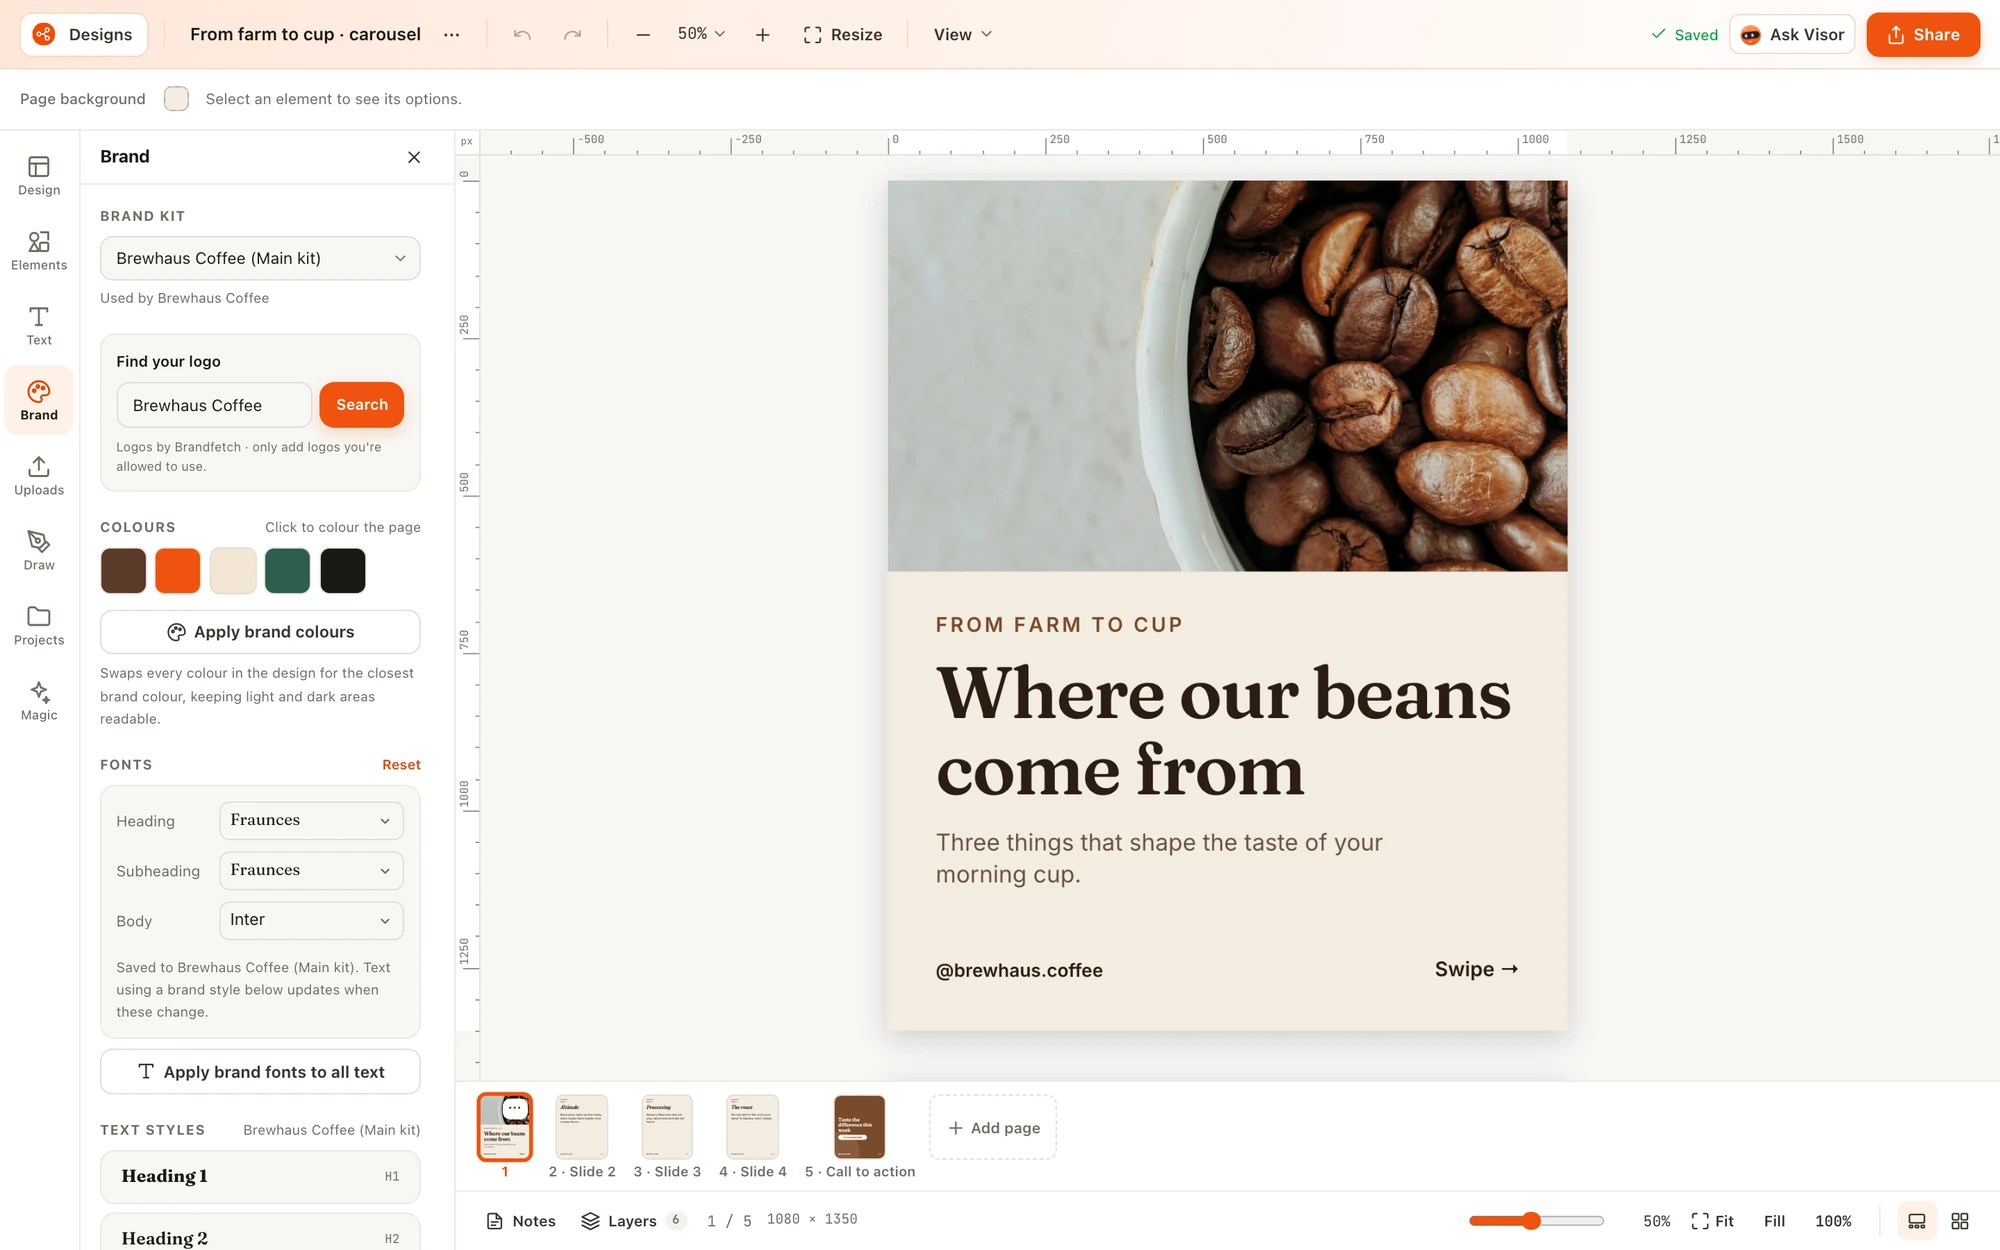The height and width of the screenshot is (1250, 2000).
Task: Click the zoom slider handle
Action: 1531,1221
